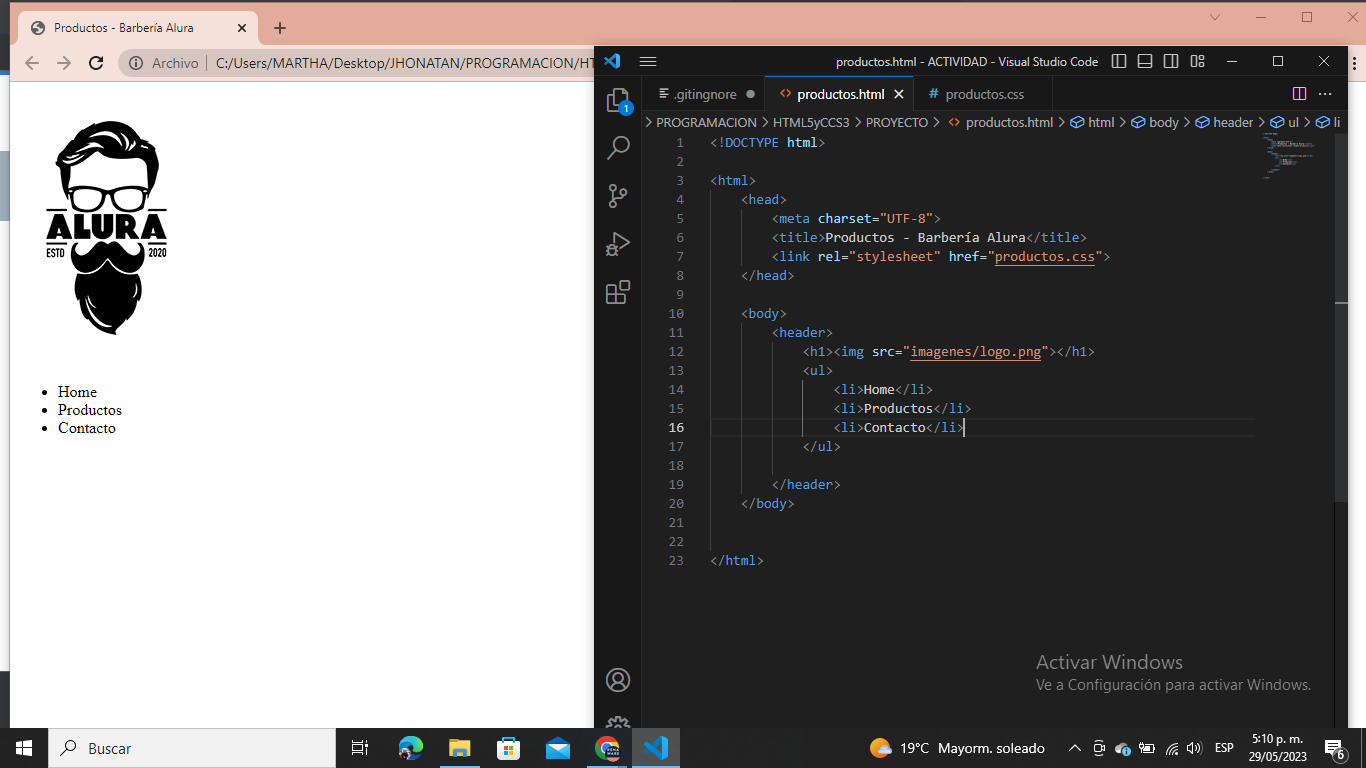Image resolution: width=1366 pixels, height=768 pixels.
Task: Split the editor to the right
Action: coord(1299,94)
